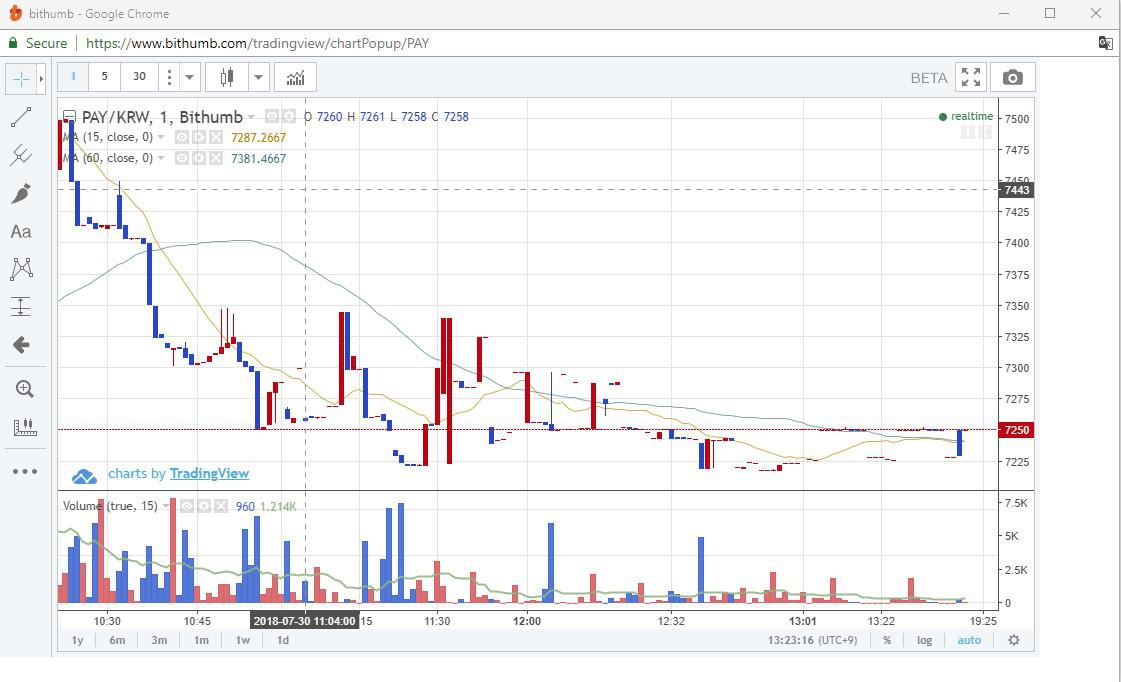Activate the Aa text annotation tool
1121x682 pixels.
click(x=21, y=232)
